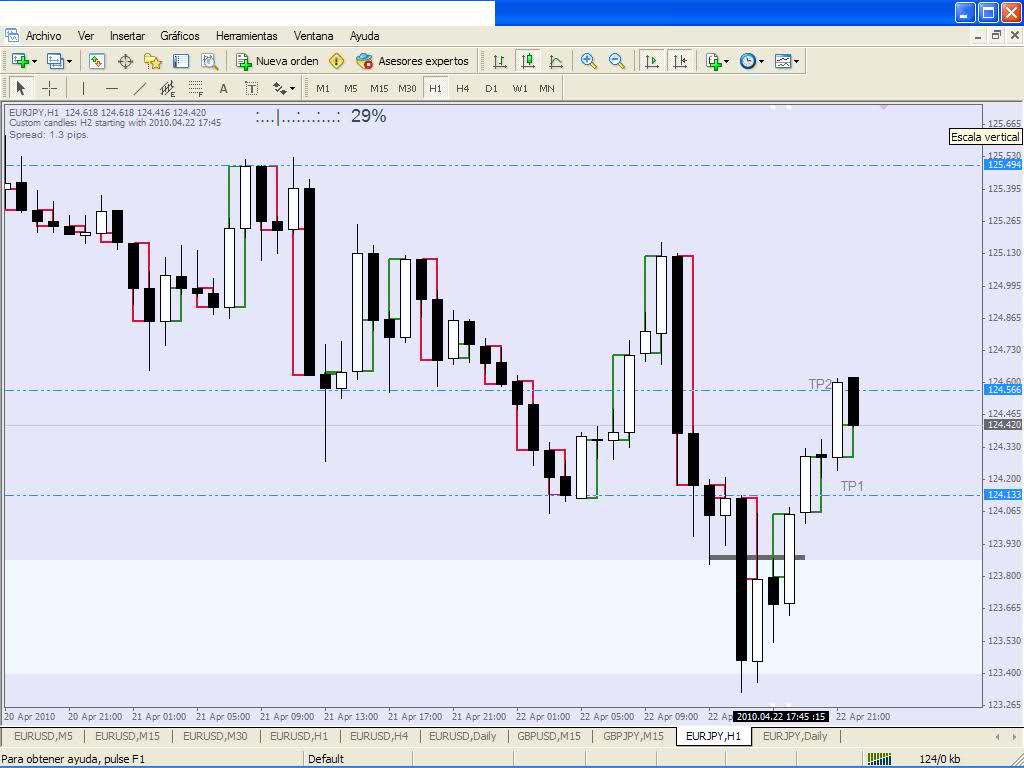
Task: Switch chart to line chart mode
Action: [x=556, y=61]
